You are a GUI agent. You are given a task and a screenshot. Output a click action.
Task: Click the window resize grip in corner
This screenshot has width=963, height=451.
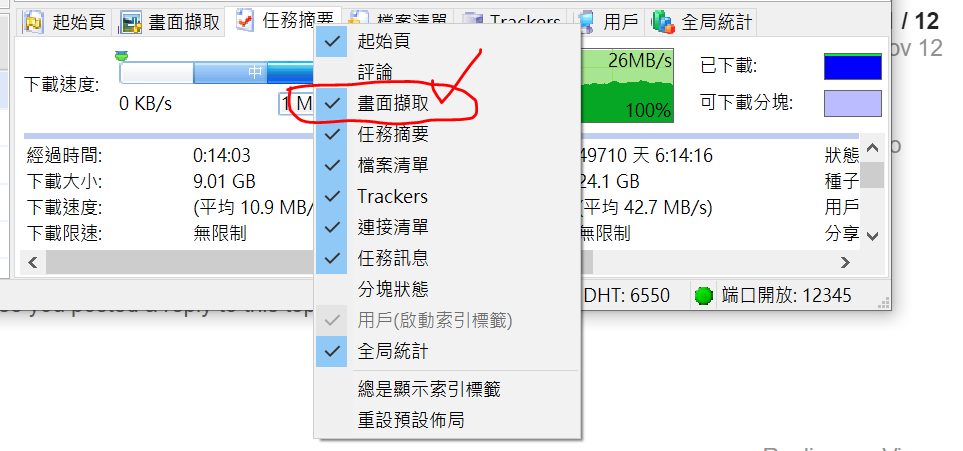[x=883, y=302]
